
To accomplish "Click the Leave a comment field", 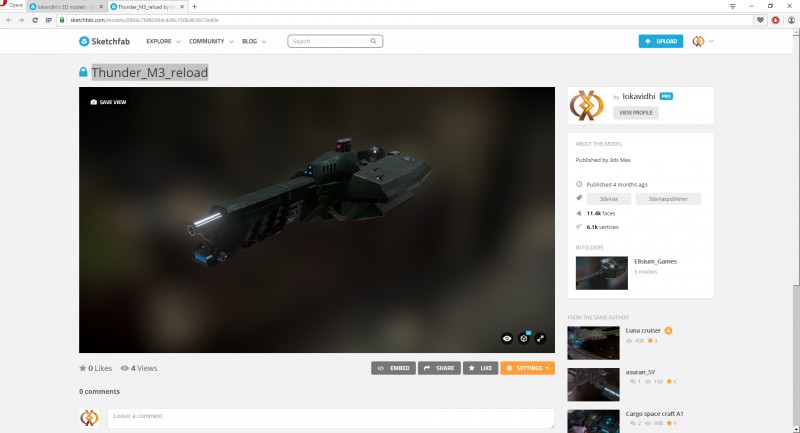I will 331,418.
